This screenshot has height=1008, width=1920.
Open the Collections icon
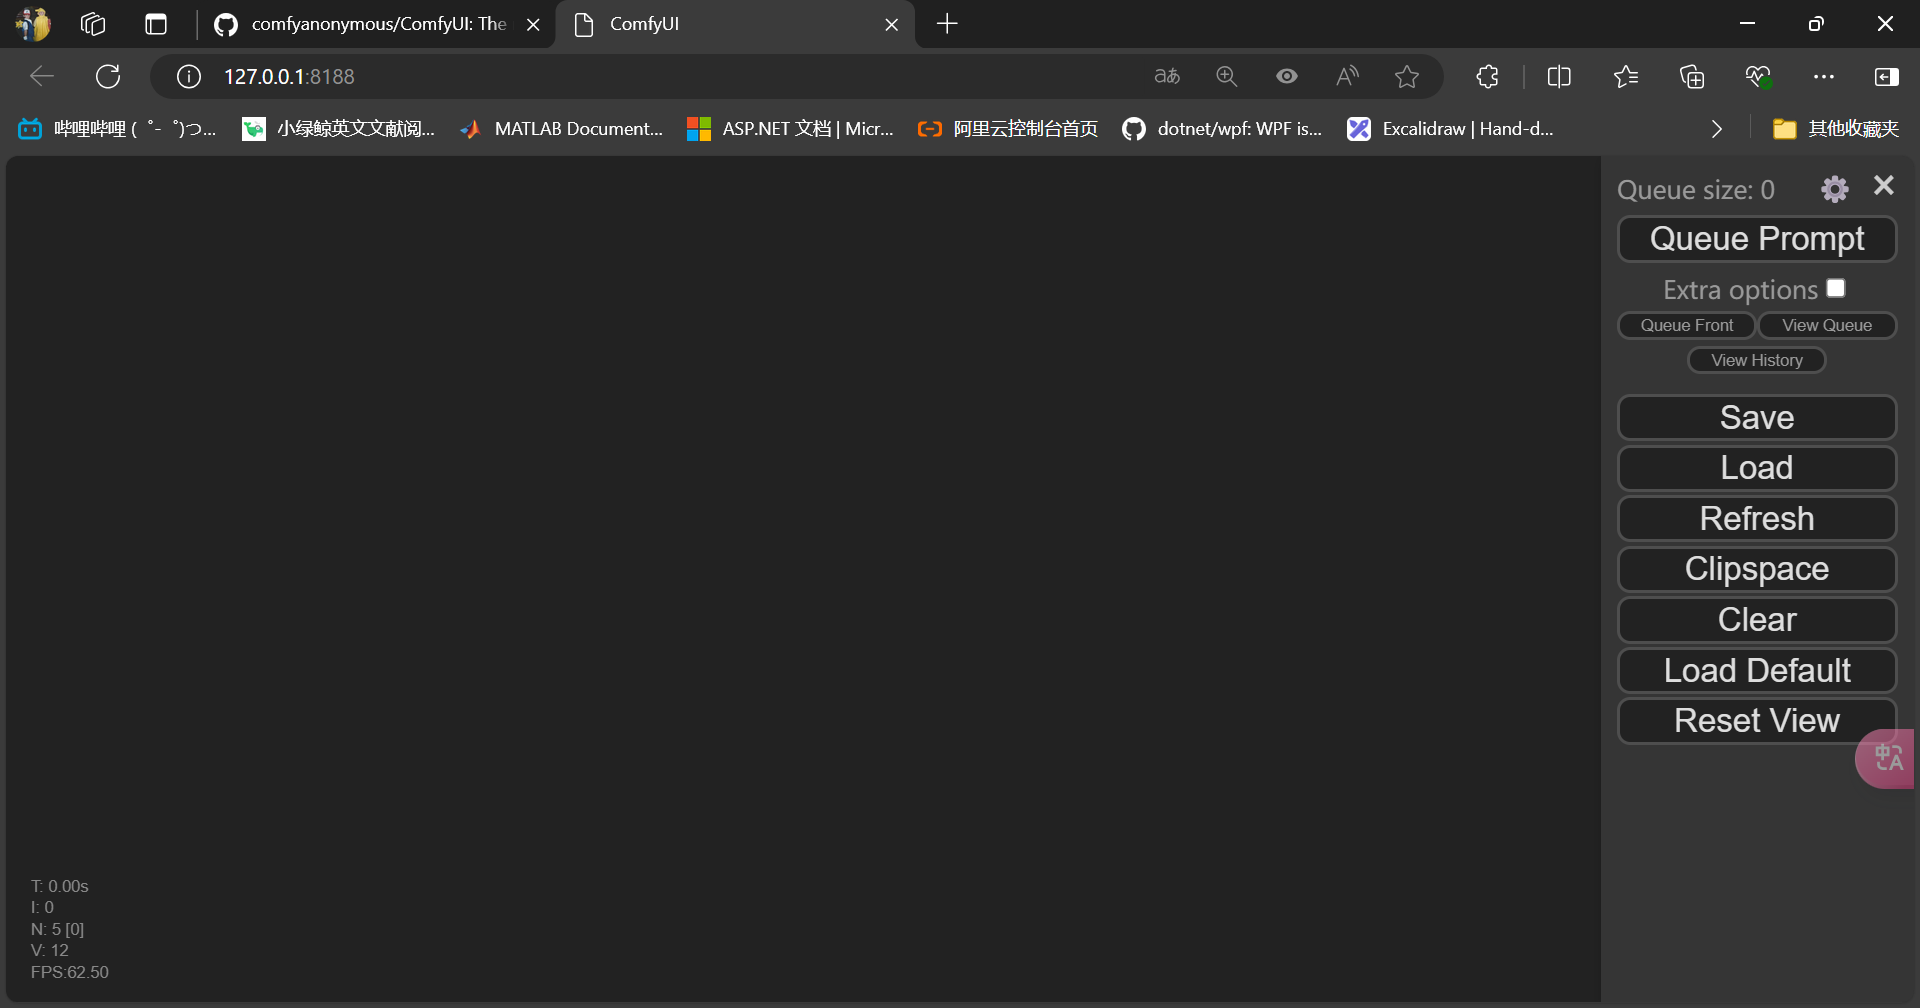pyautogui.click(x=1692, y=76)
